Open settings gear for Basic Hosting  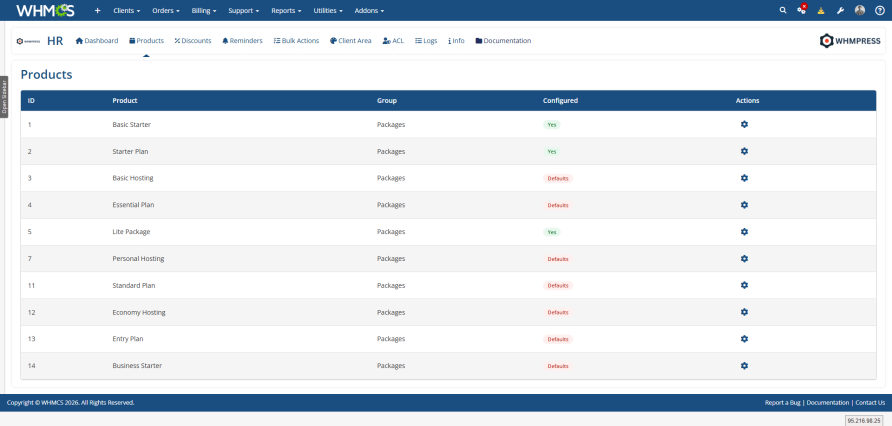(744, 178)
